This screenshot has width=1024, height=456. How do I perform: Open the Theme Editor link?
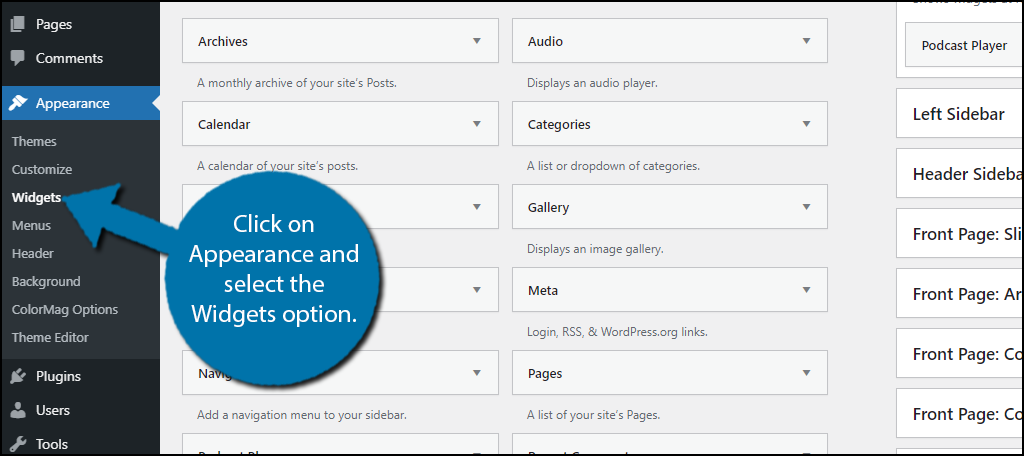tap(50, 338)
